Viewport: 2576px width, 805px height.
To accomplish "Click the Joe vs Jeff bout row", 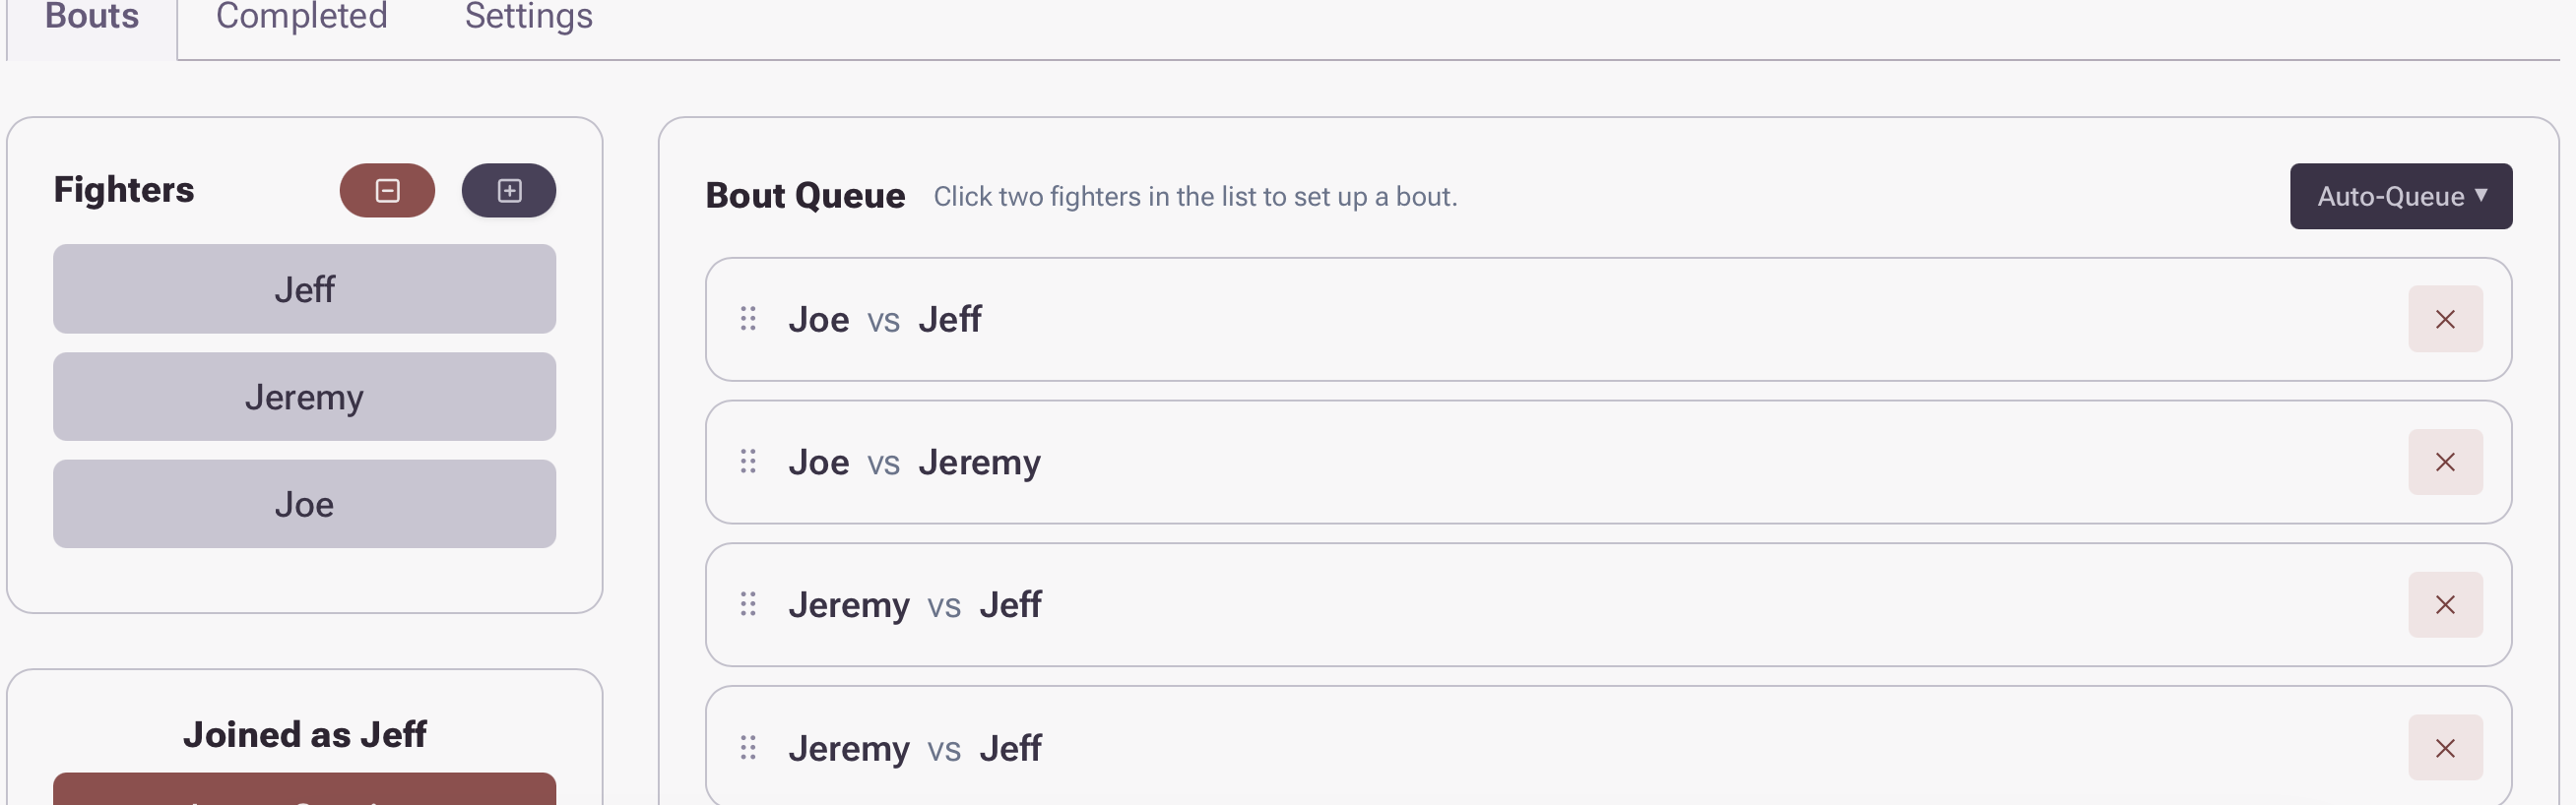I will point(1600,319).
